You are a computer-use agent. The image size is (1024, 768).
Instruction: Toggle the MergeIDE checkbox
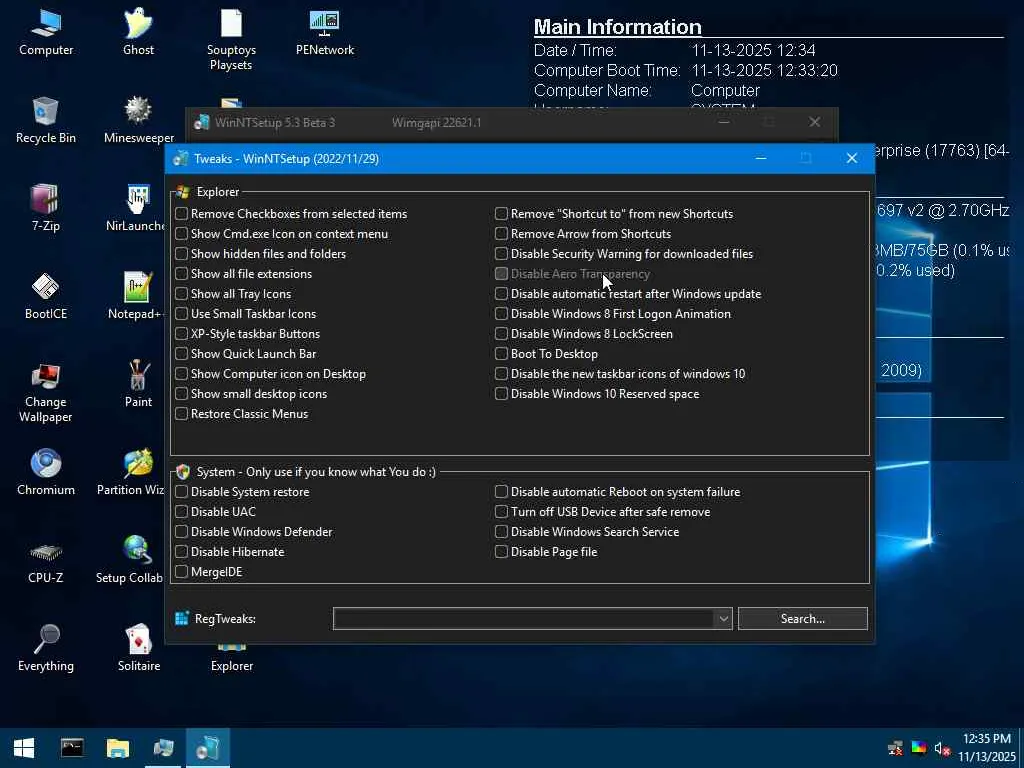tap(182, 572)
